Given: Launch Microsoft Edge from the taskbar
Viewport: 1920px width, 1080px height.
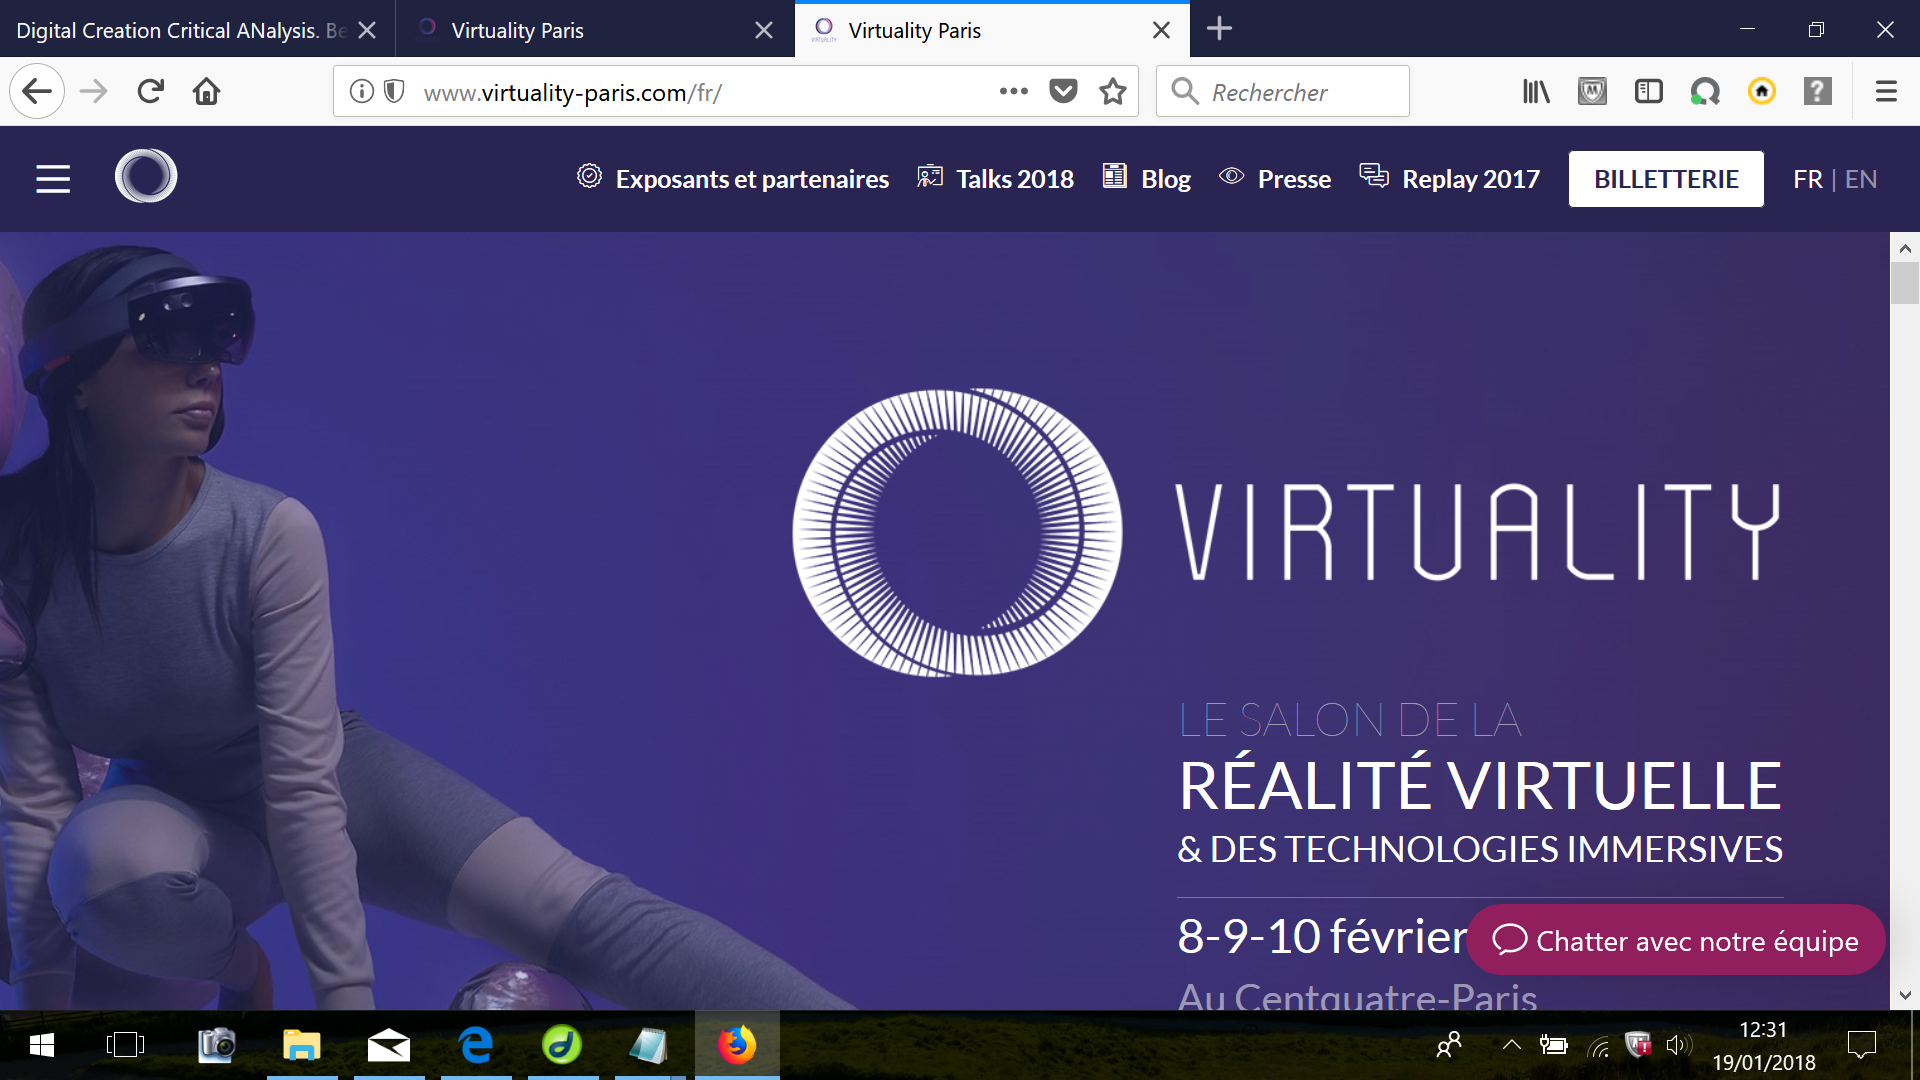Looking at the screenshot, I should point(476,1045).
